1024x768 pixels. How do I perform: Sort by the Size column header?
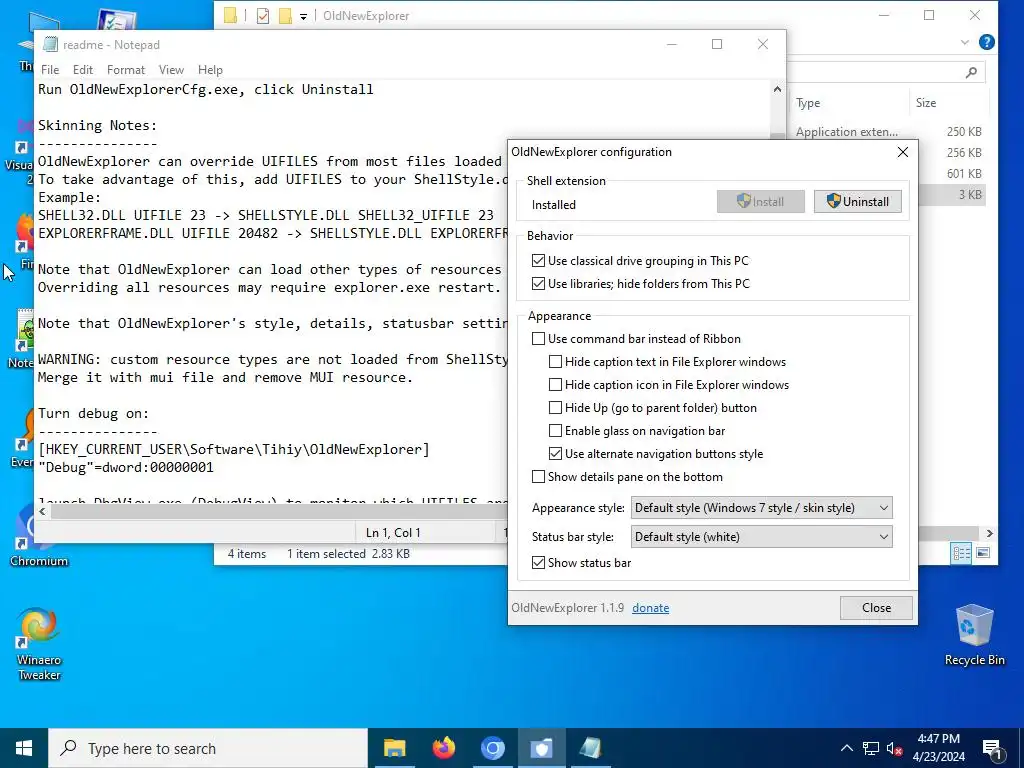coord(948,103)
